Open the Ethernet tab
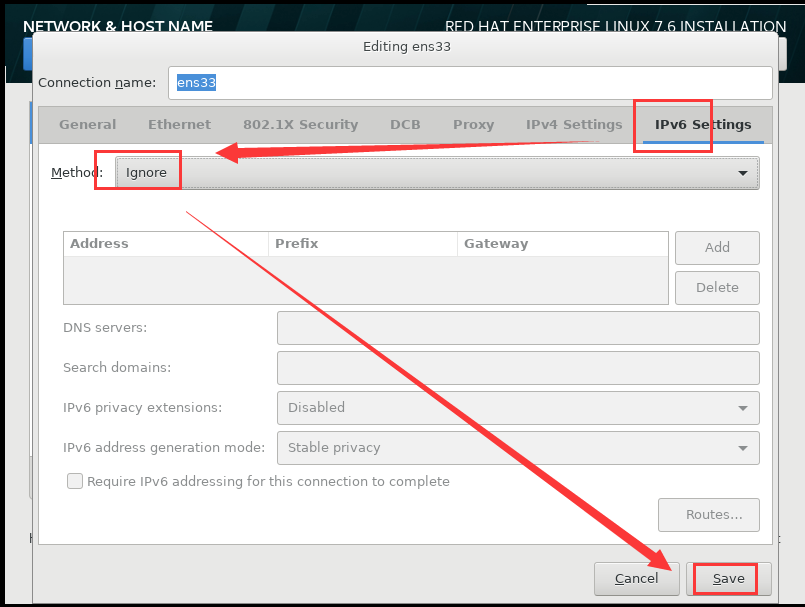Image resolution: width=805 pixels, height=607 pixels. [x=179, y=124]
